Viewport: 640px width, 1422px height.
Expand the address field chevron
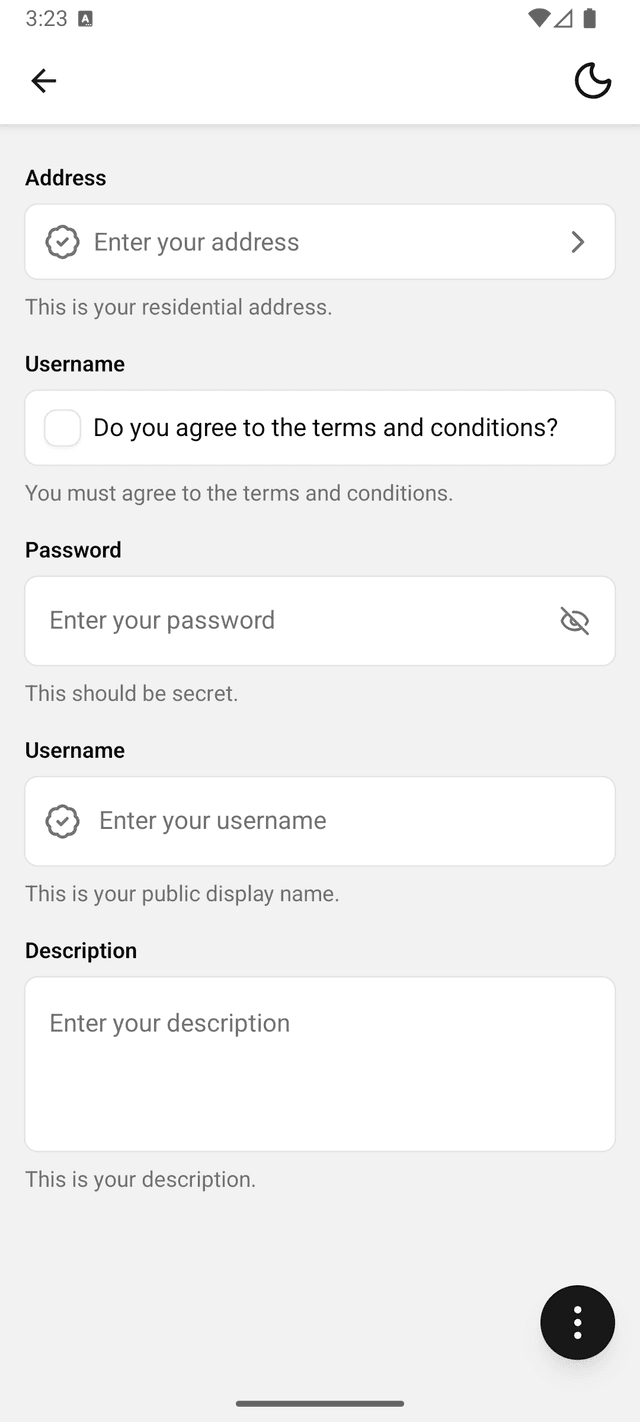pyautogui.click(x=577, y=242)
